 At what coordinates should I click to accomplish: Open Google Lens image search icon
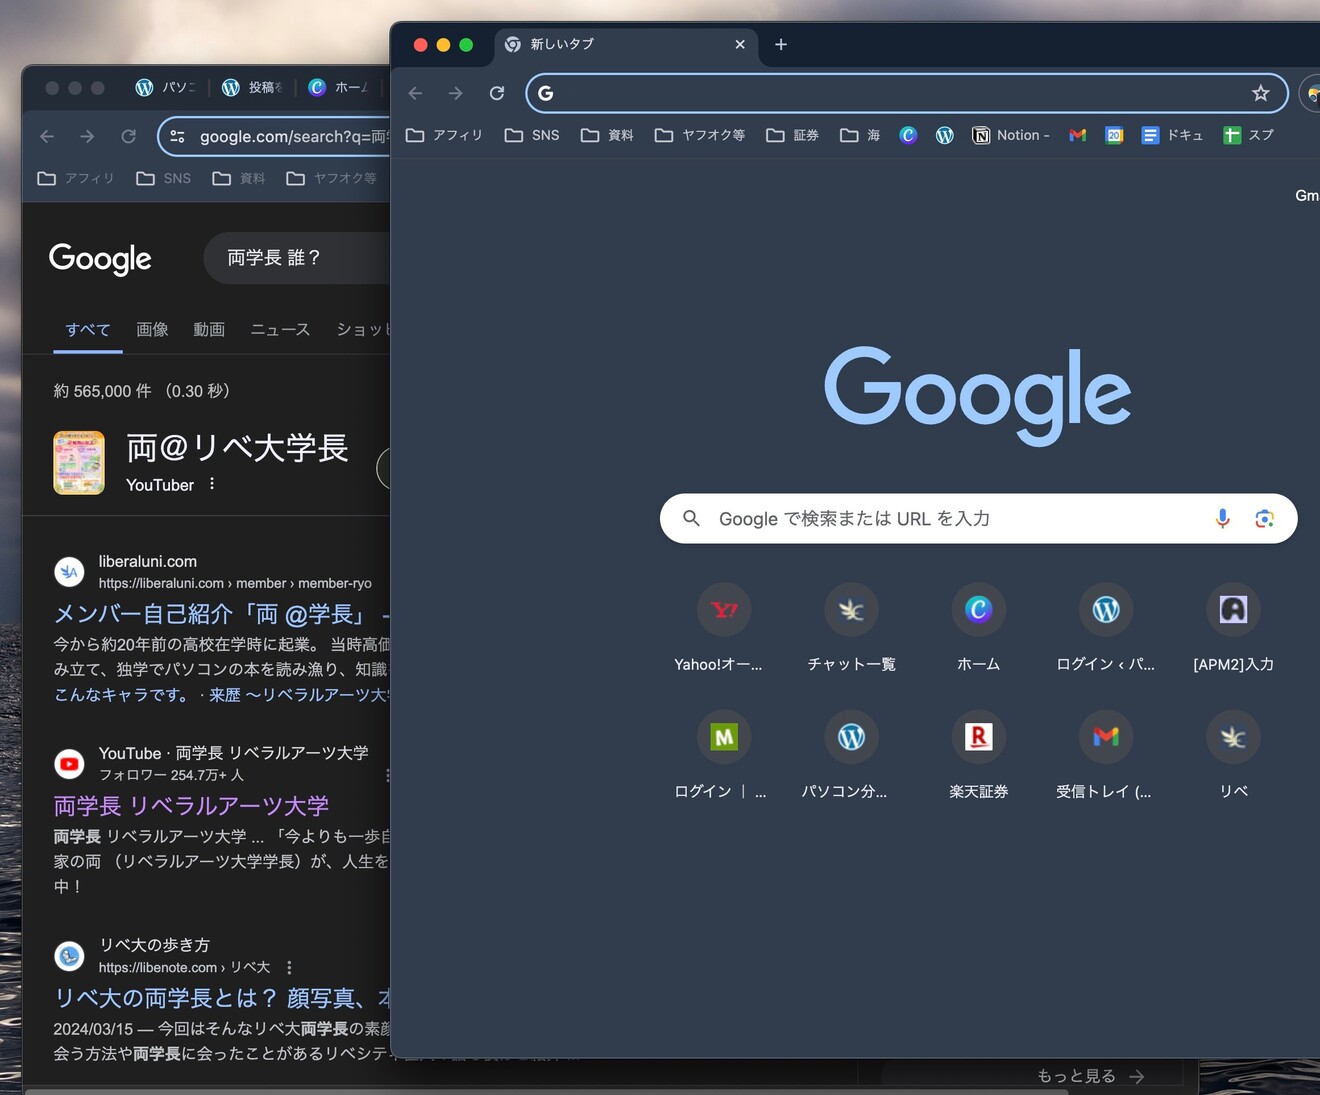click(1264, 518)
